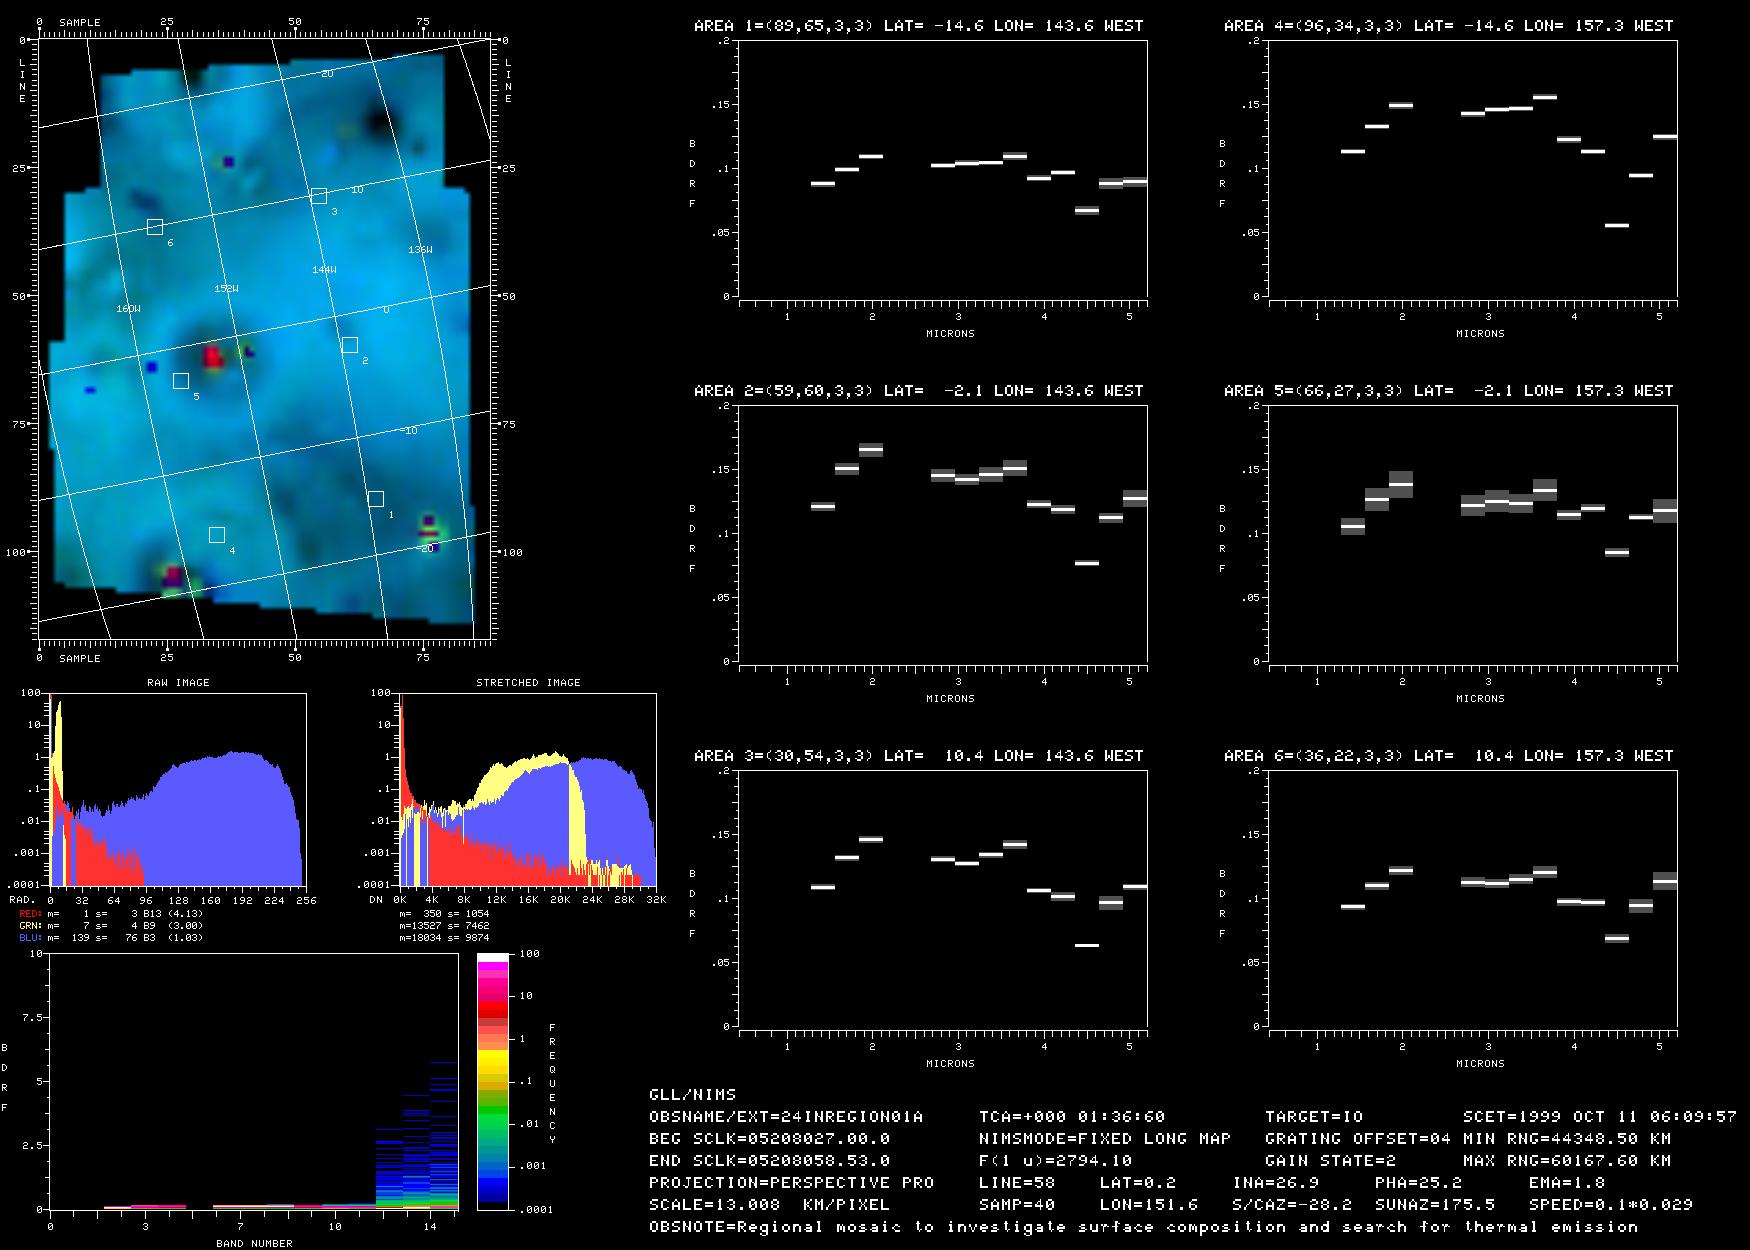Image resolution: width=1750 pixels, height=1250 pixels.
Task: Select the area 4 square marker on map
Action: pyautogui.click(x=216, y=535)
